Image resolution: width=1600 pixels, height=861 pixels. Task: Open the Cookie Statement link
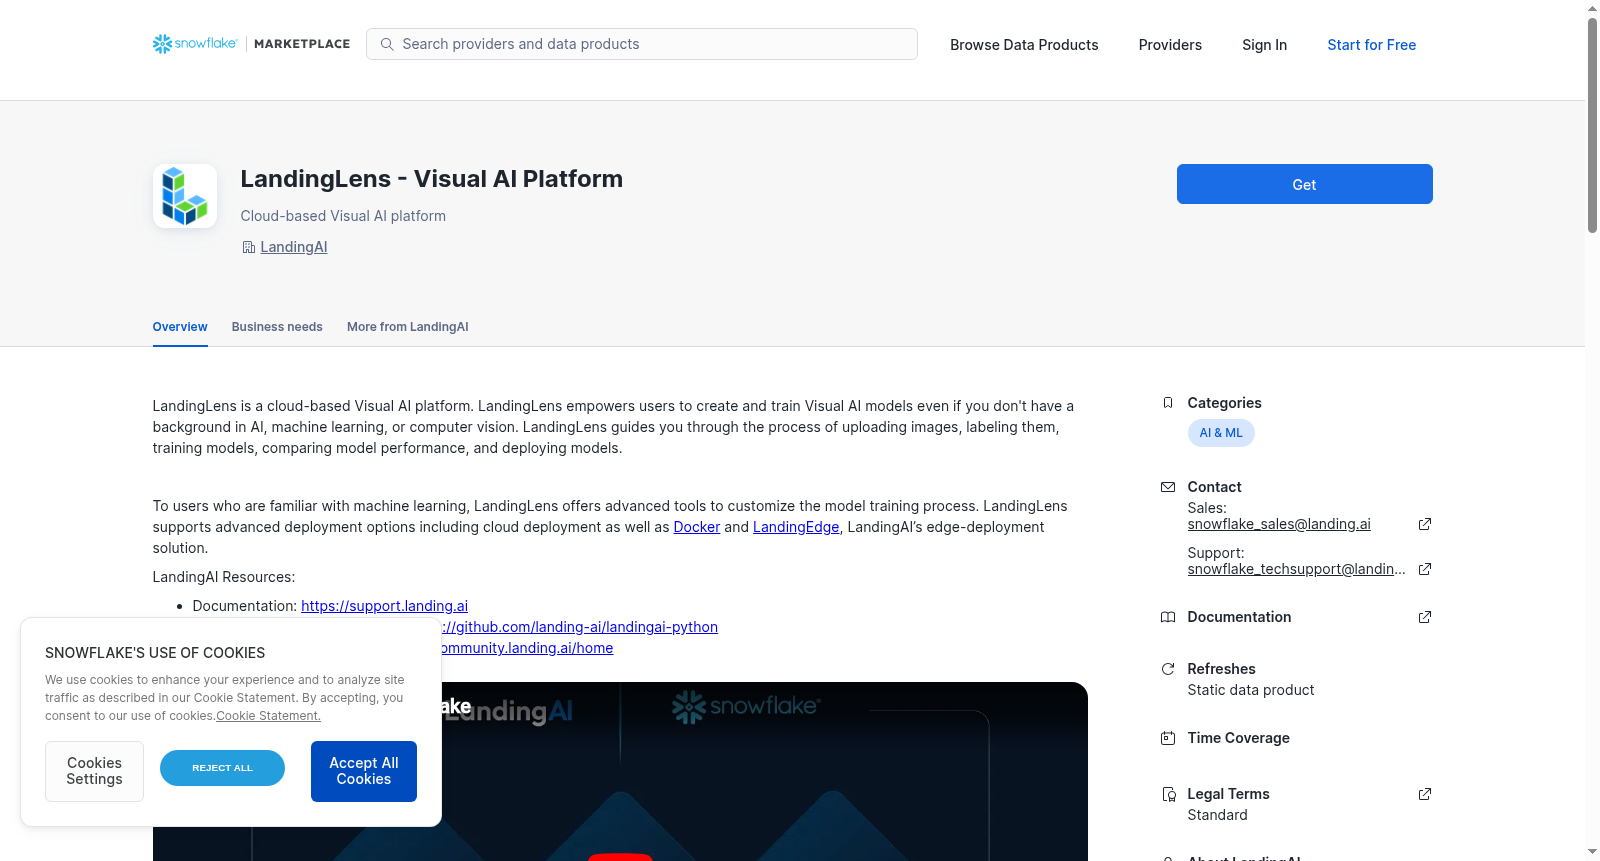pos(268,716)
